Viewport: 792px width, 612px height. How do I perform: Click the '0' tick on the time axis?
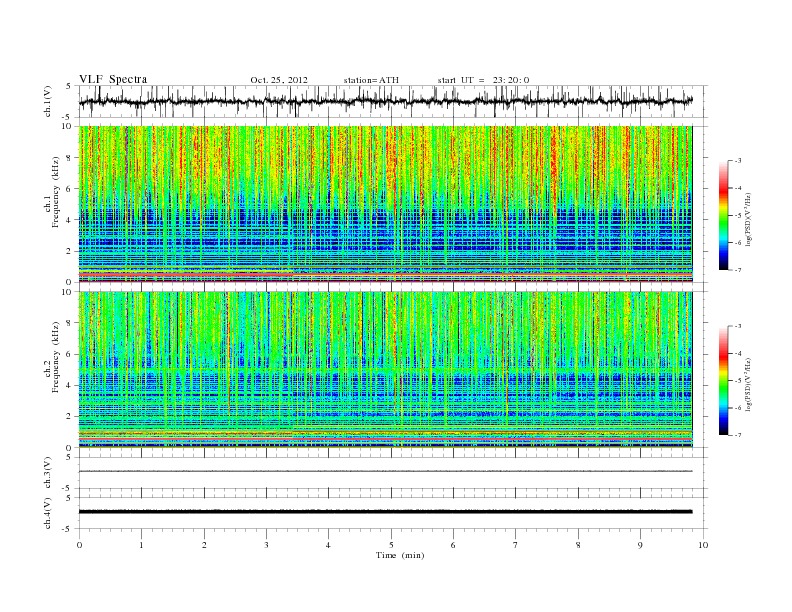click(79, 545)
